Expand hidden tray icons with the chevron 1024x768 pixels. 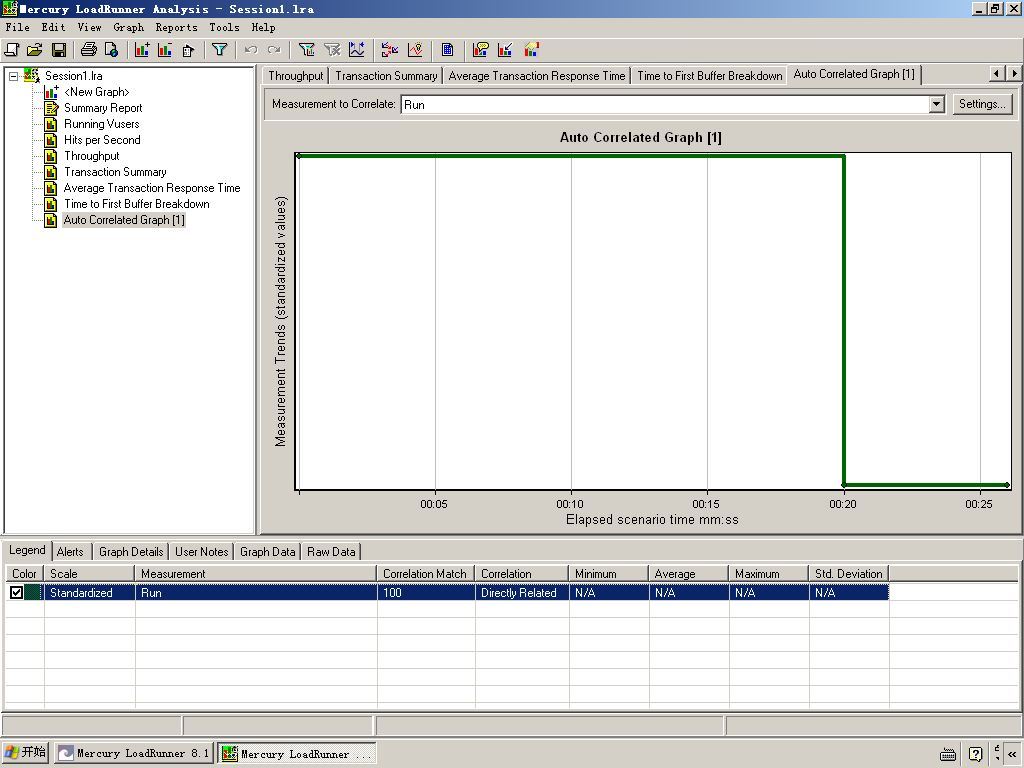pos(1012,754)
